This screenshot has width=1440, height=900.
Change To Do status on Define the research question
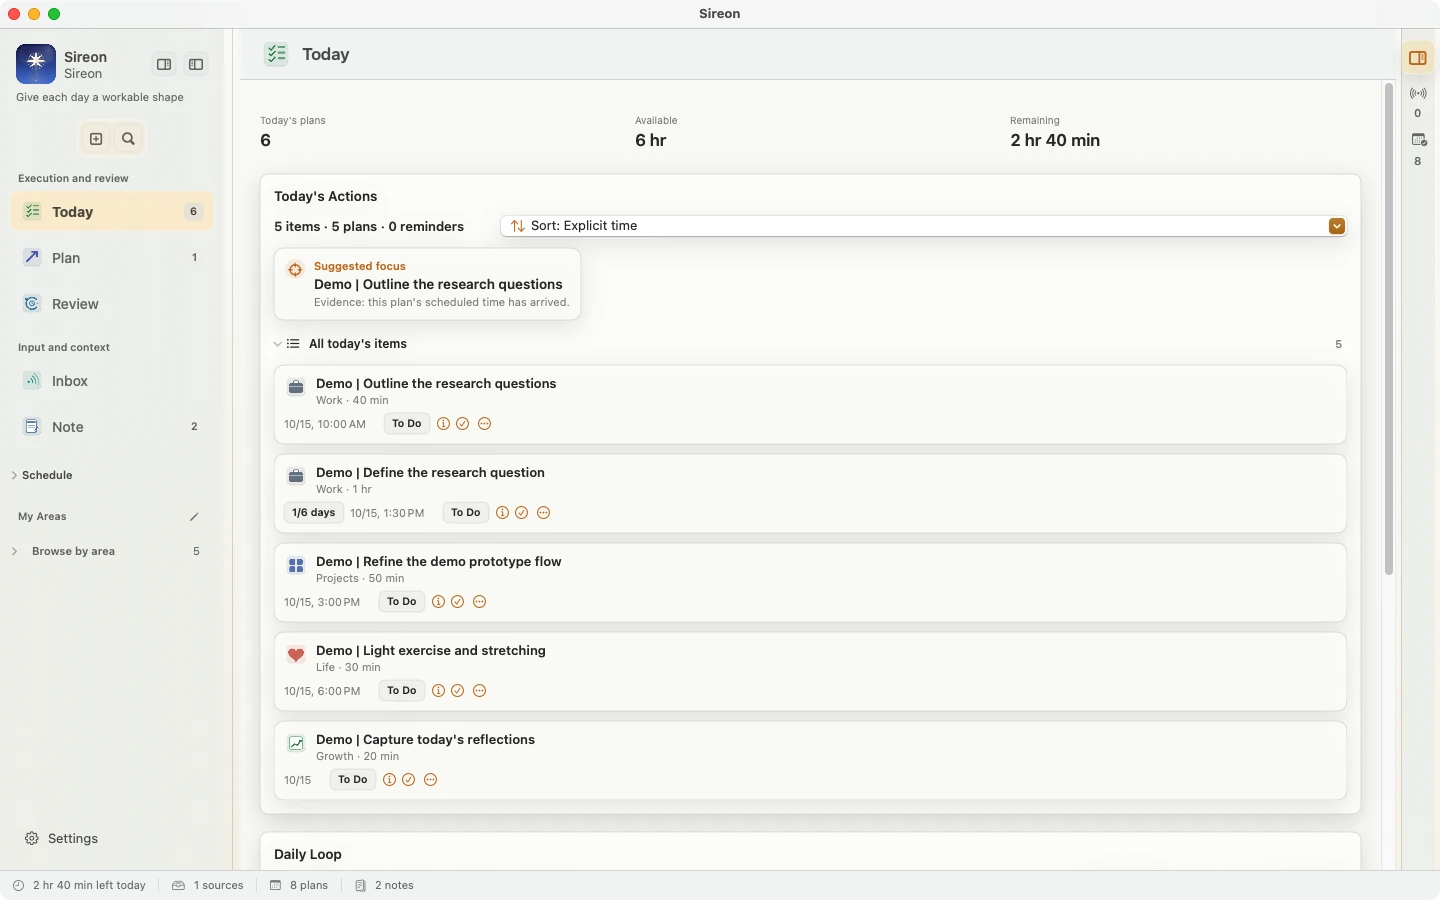point(466,513)
